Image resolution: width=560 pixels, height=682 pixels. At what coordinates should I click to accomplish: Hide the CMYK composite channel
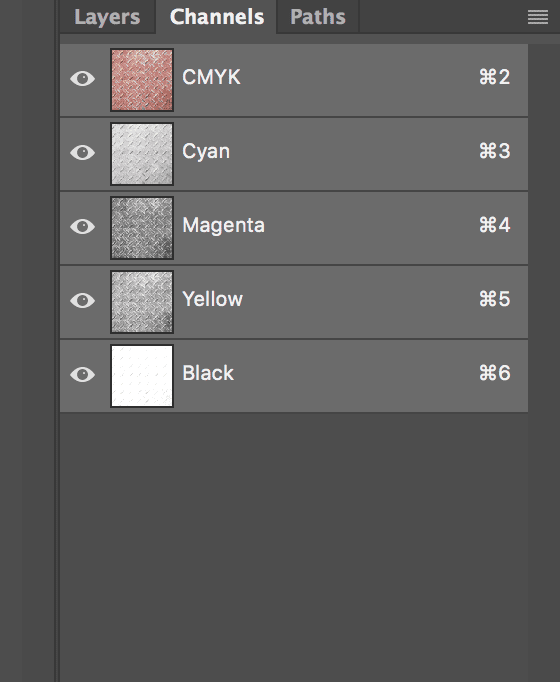tap(83, 79)
